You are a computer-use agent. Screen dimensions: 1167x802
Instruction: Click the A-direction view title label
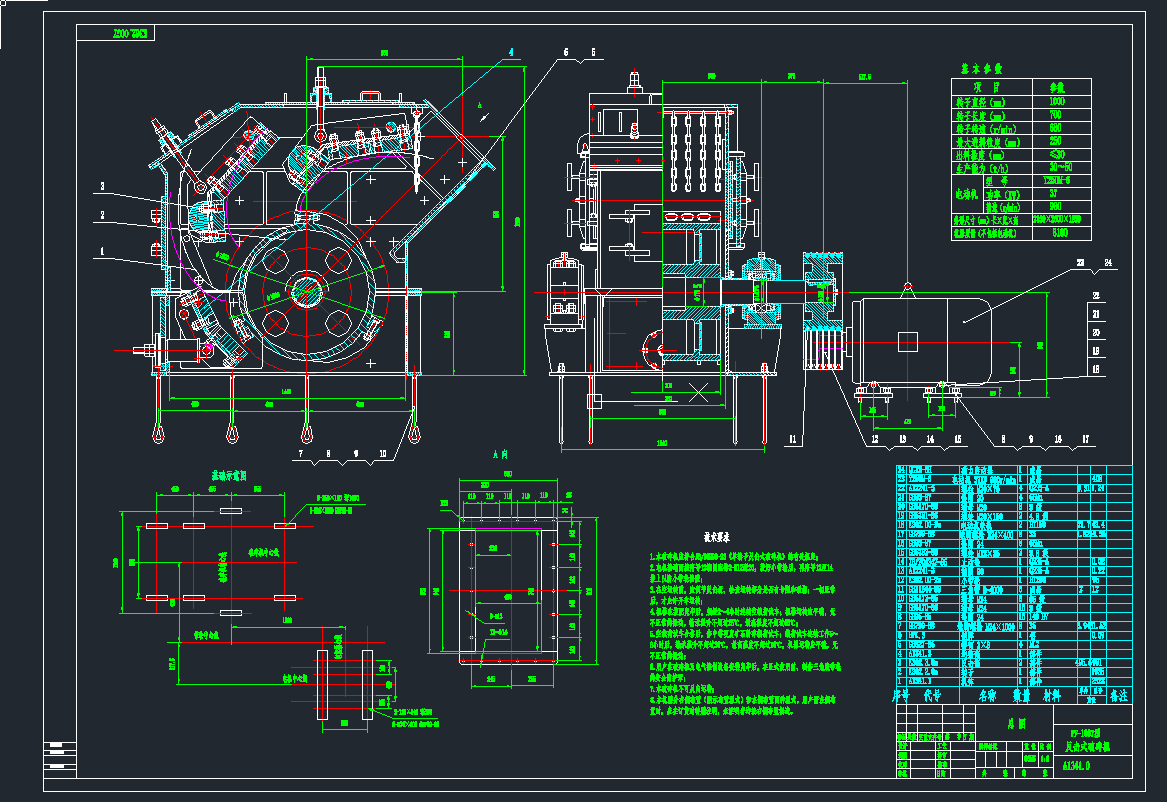coord(501,453)
